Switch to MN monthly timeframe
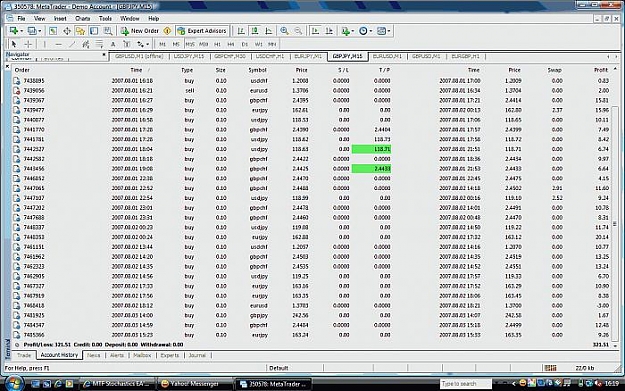The width and height of the screenshot is (625, 391). [x=272, y=44]
